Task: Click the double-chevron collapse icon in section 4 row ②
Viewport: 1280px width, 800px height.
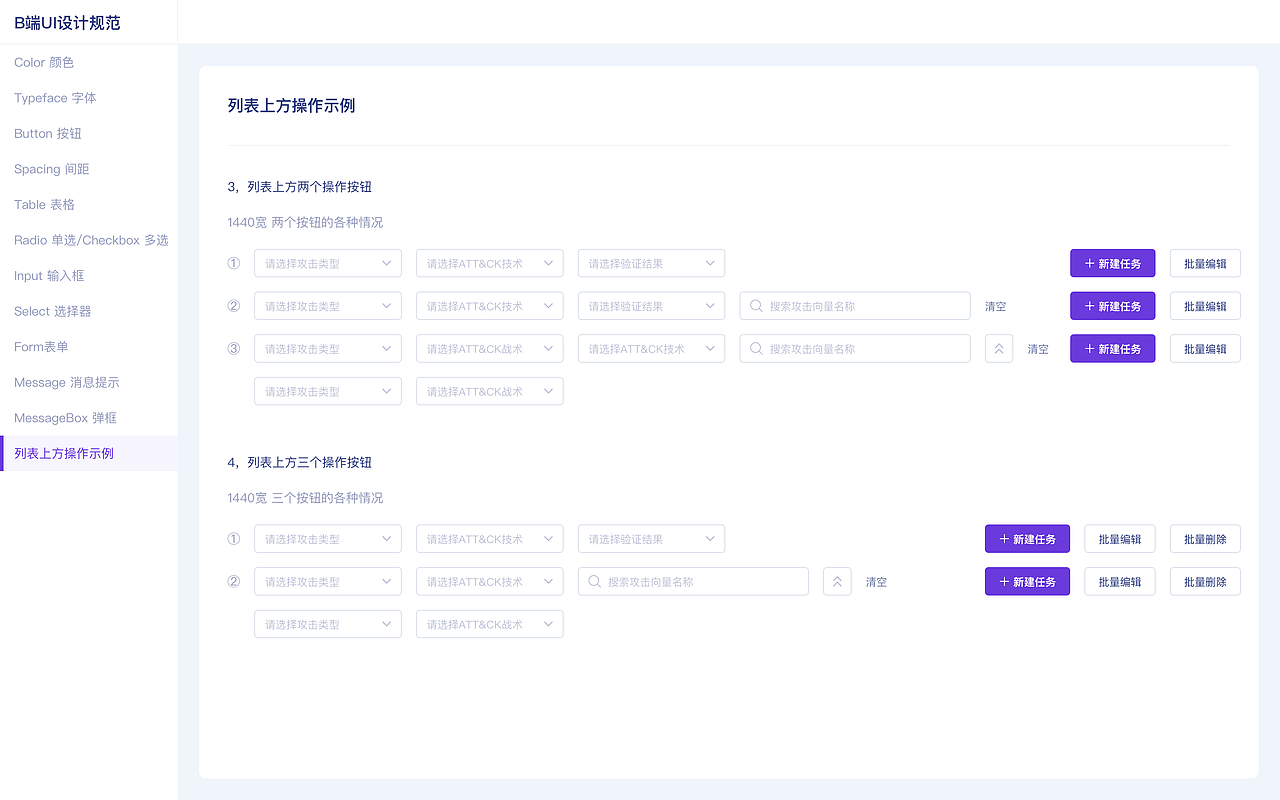Action: click(837, 582)
